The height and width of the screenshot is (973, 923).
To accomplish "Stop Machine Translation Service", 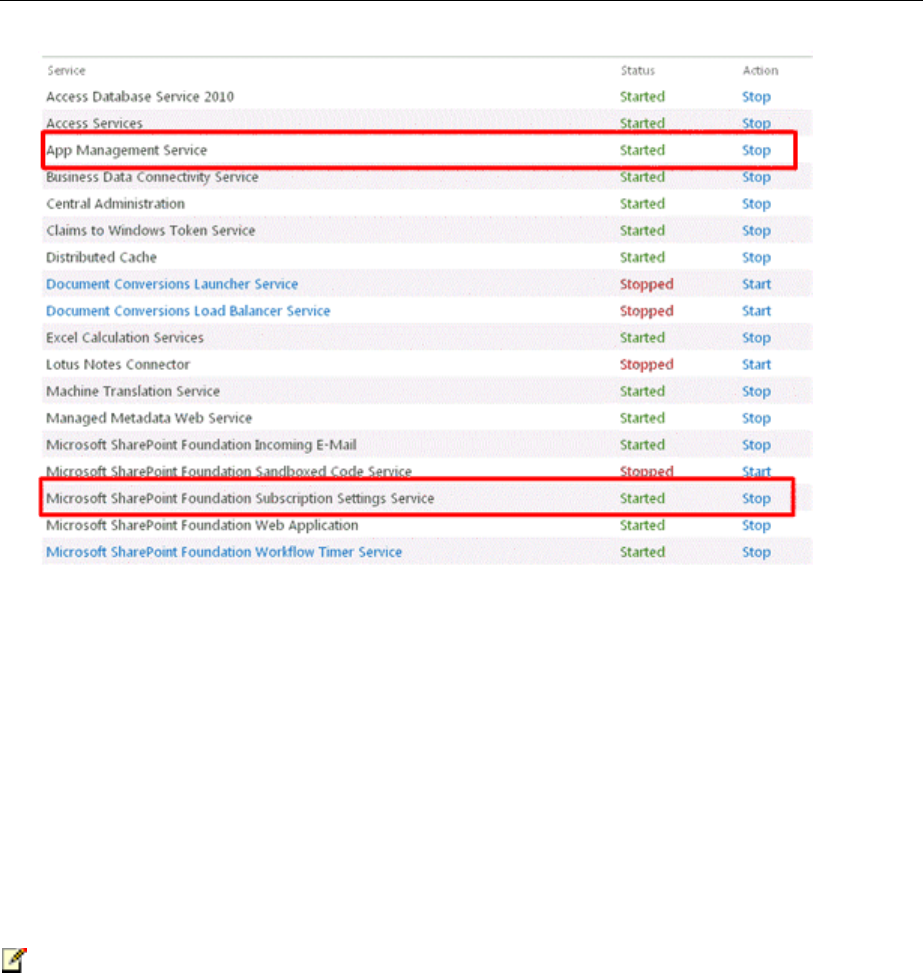I will (x=756, y=392).
